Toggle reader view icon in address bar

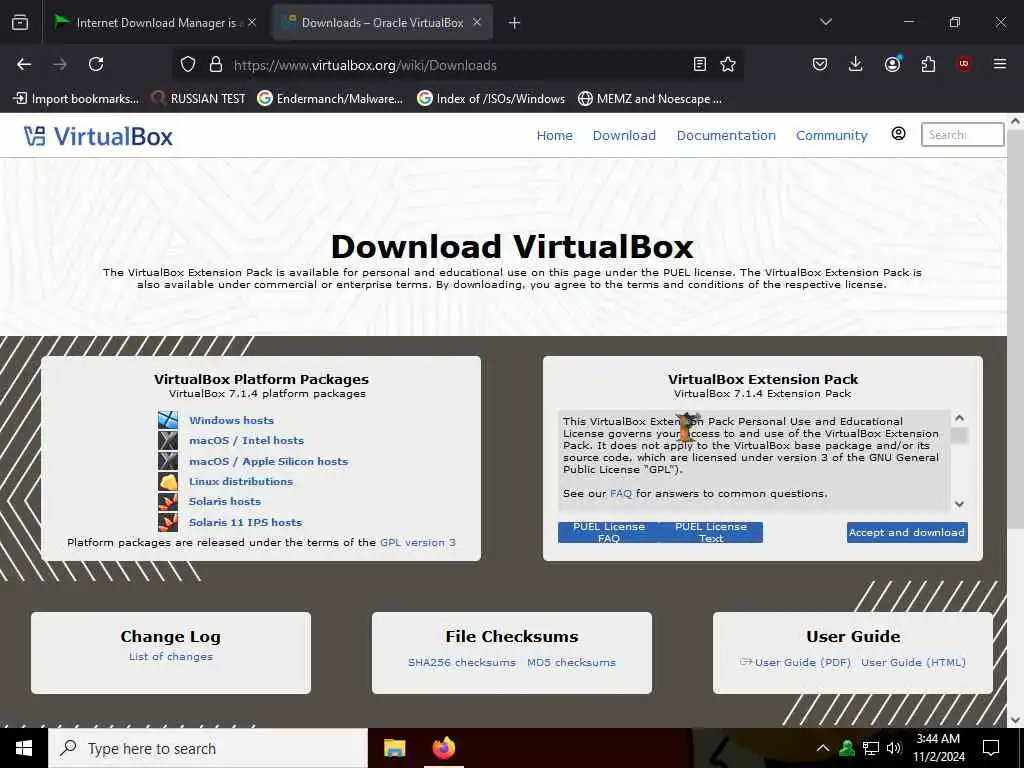coord(699,64)
